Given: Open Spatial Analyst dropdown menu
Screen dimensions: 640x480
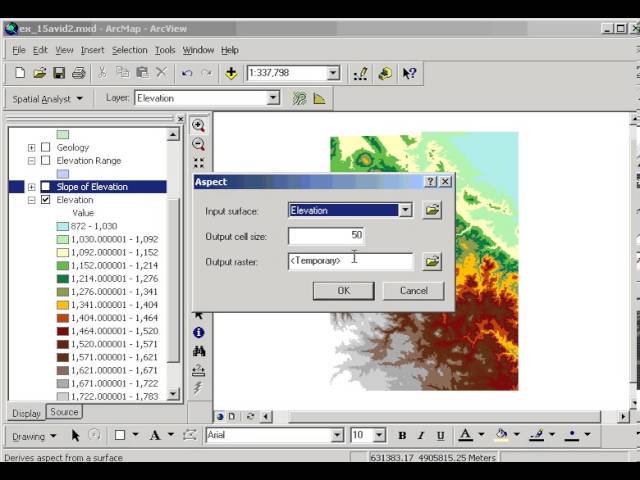Looking at the screenshot, I should (x=47, y=99).
